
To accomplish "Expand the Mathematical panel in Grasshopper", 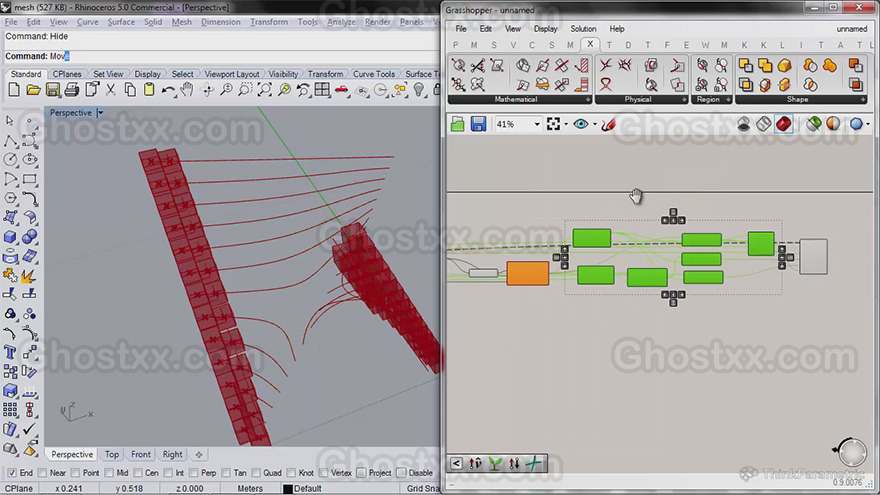I will [x=588, y=99].
